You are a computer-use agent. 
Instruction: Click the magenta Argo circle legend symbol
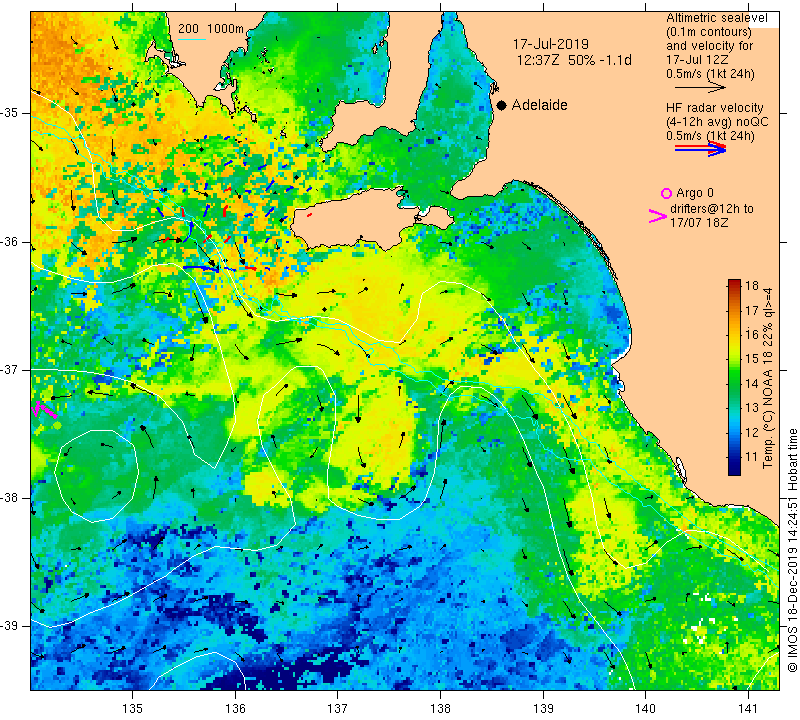point(666,193)
